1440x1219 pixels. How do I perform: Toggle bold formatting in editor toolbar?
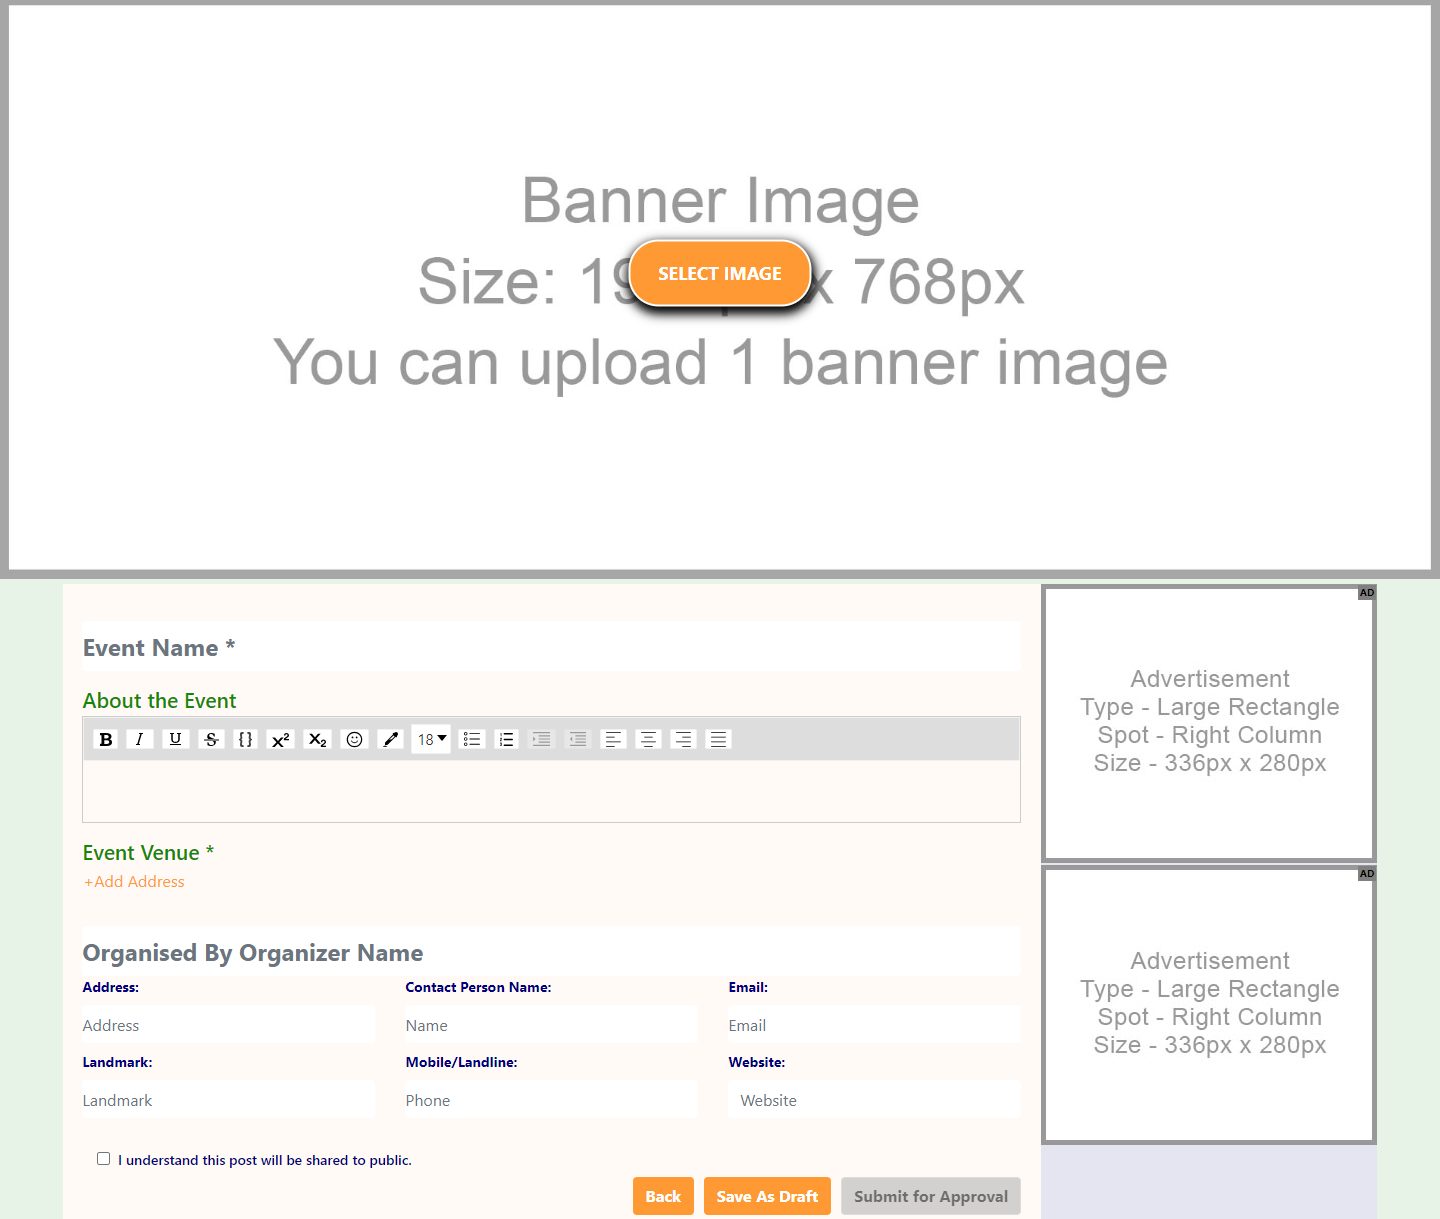(x=106, y=739)
